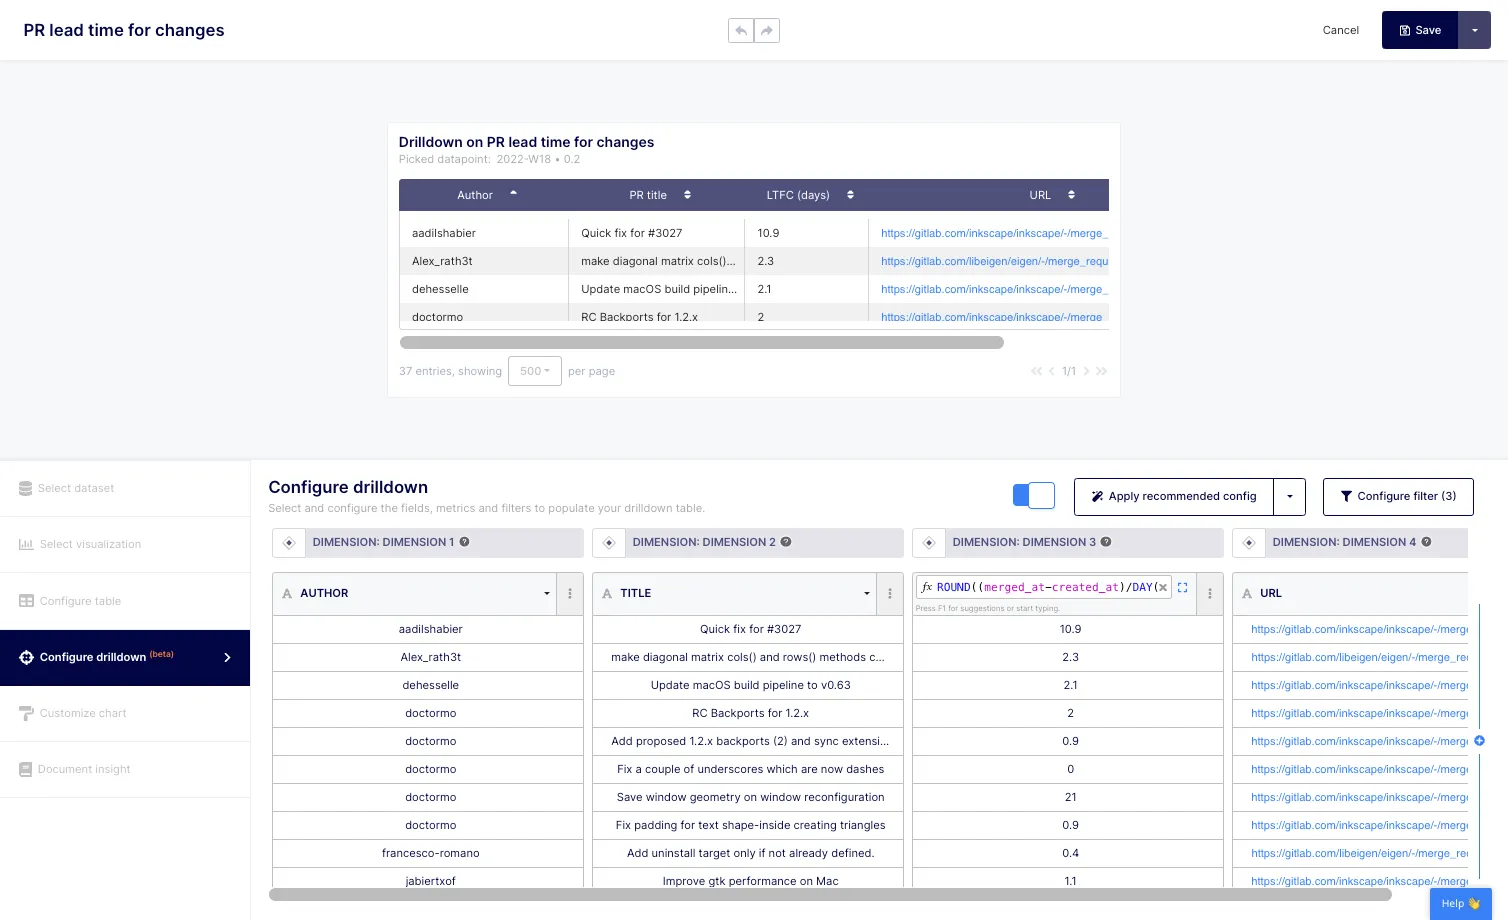Click the target icon on Dimension 1 header

tap(288, 542)
